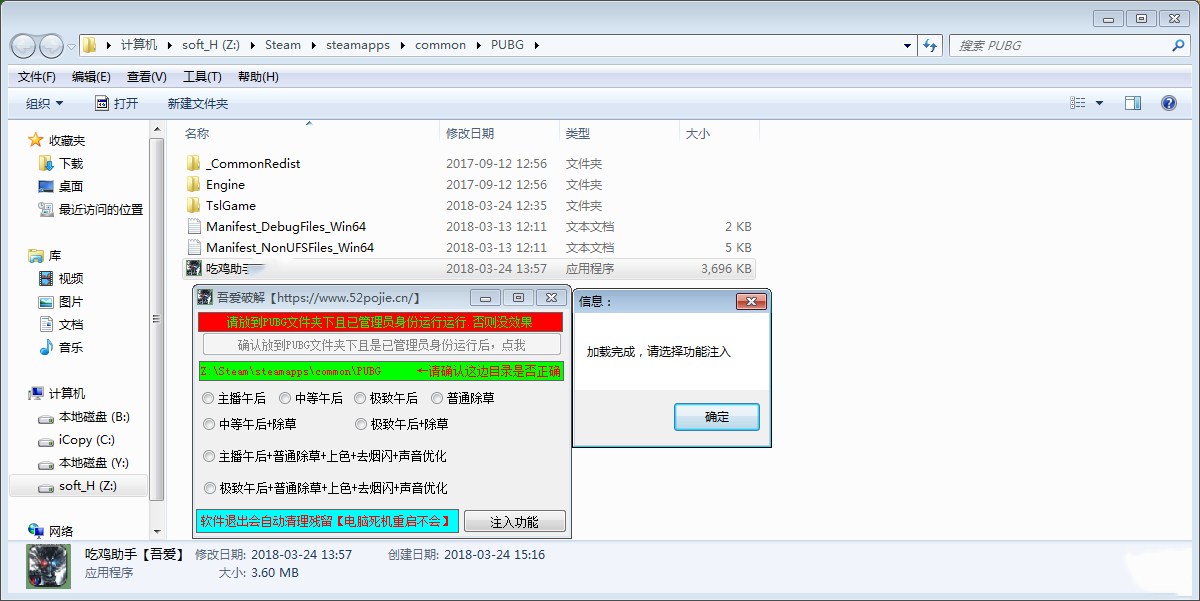Screen dimensions: 1200x601
Task: Click the 计算机 breadcrumb segment
Action: (139, 45)
